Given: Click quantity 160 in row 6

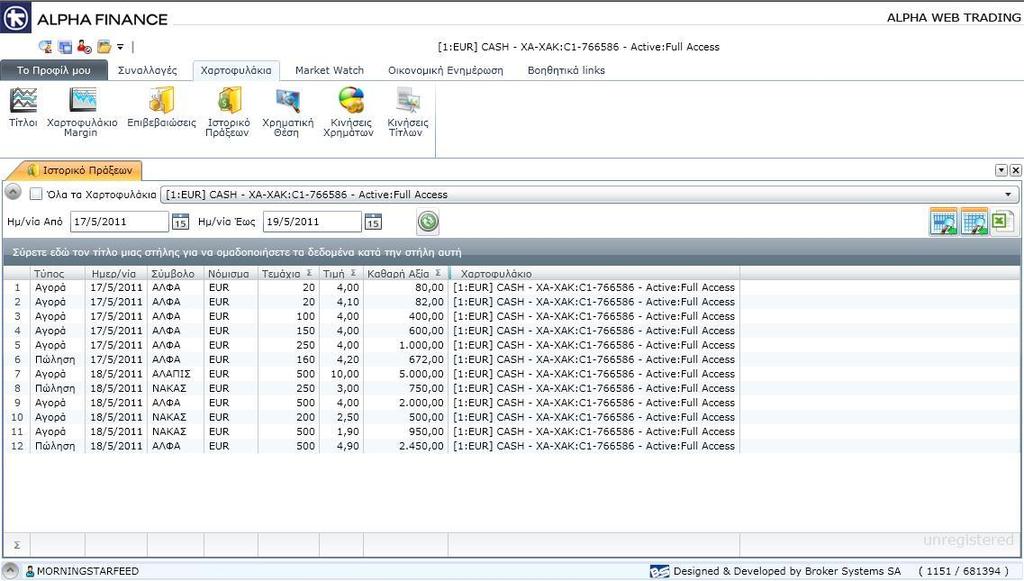Looking at the screenshot, I should (x=306, y=360).
